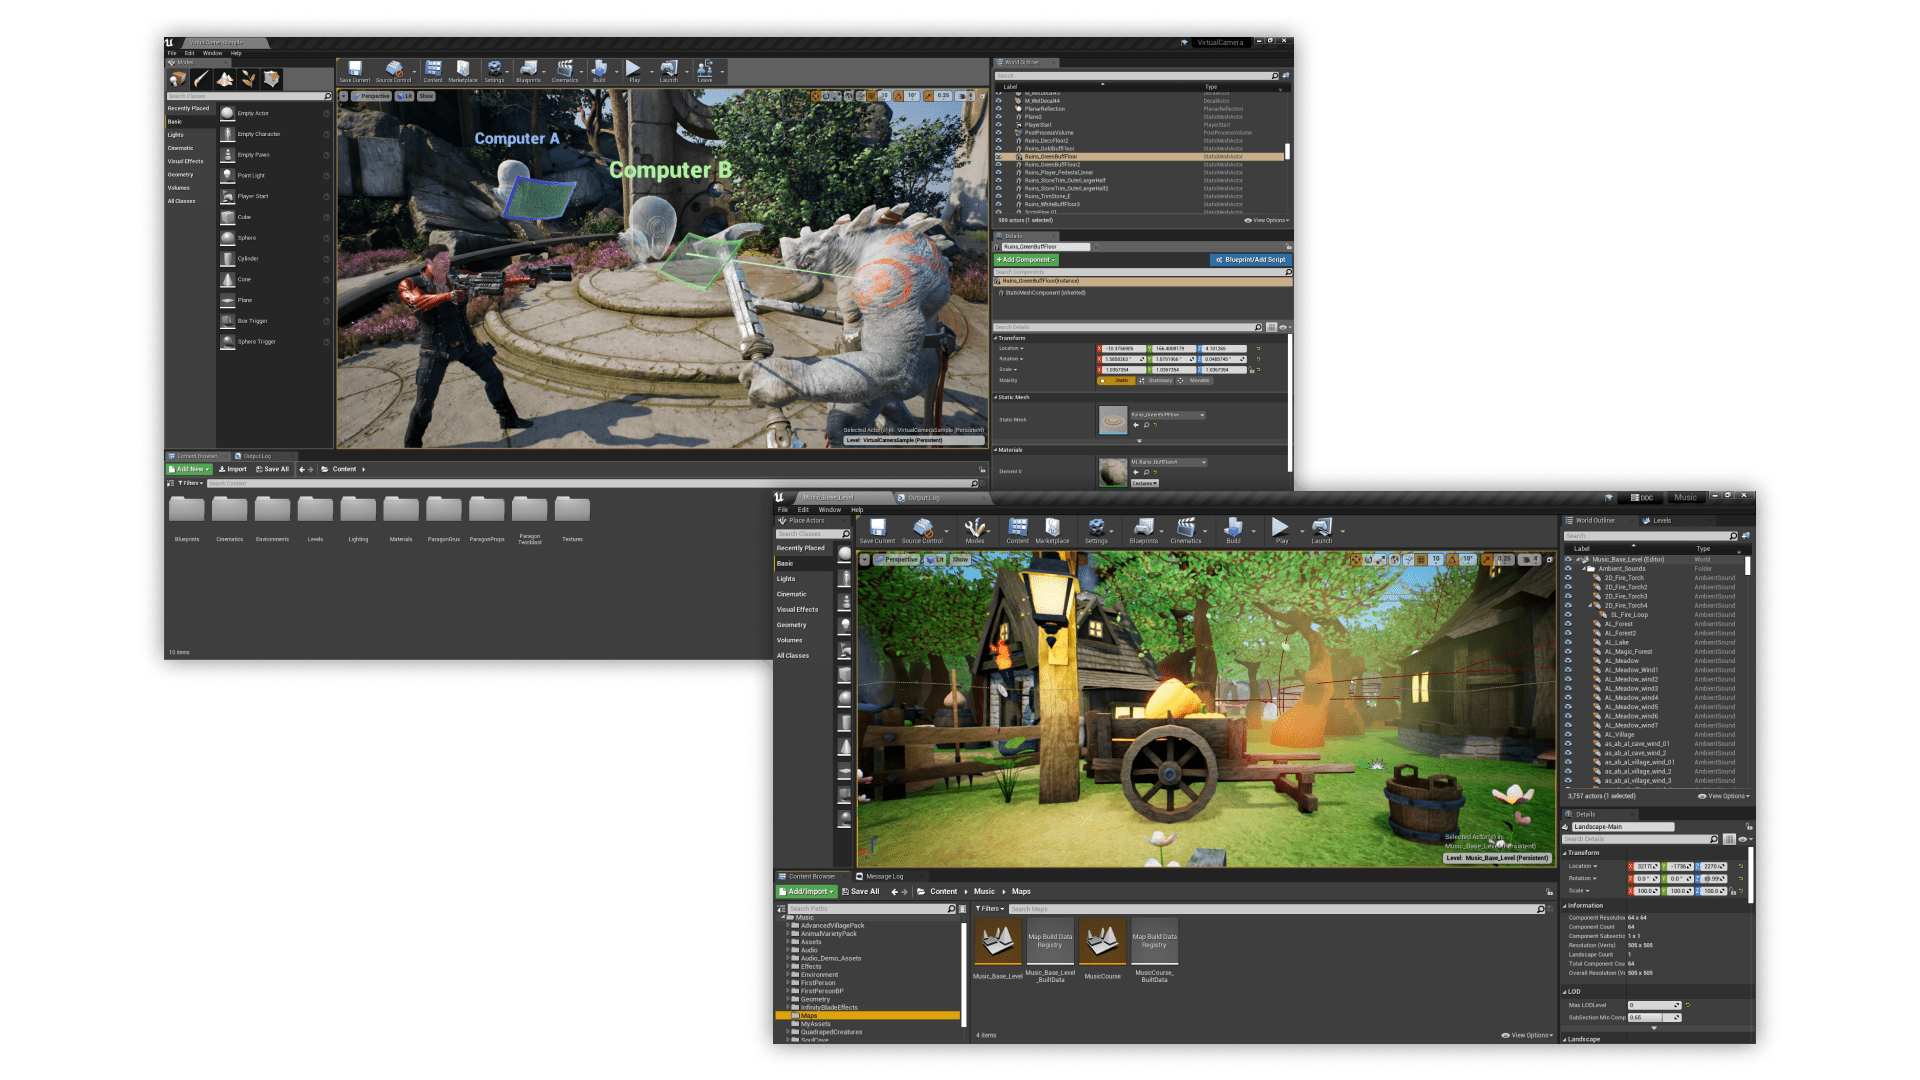The width and height of the screenshot is (1920, 1080).
Task: Click the Search Maps field in Music content browser
Action: pyautogui.click(x=1277, y=909)
